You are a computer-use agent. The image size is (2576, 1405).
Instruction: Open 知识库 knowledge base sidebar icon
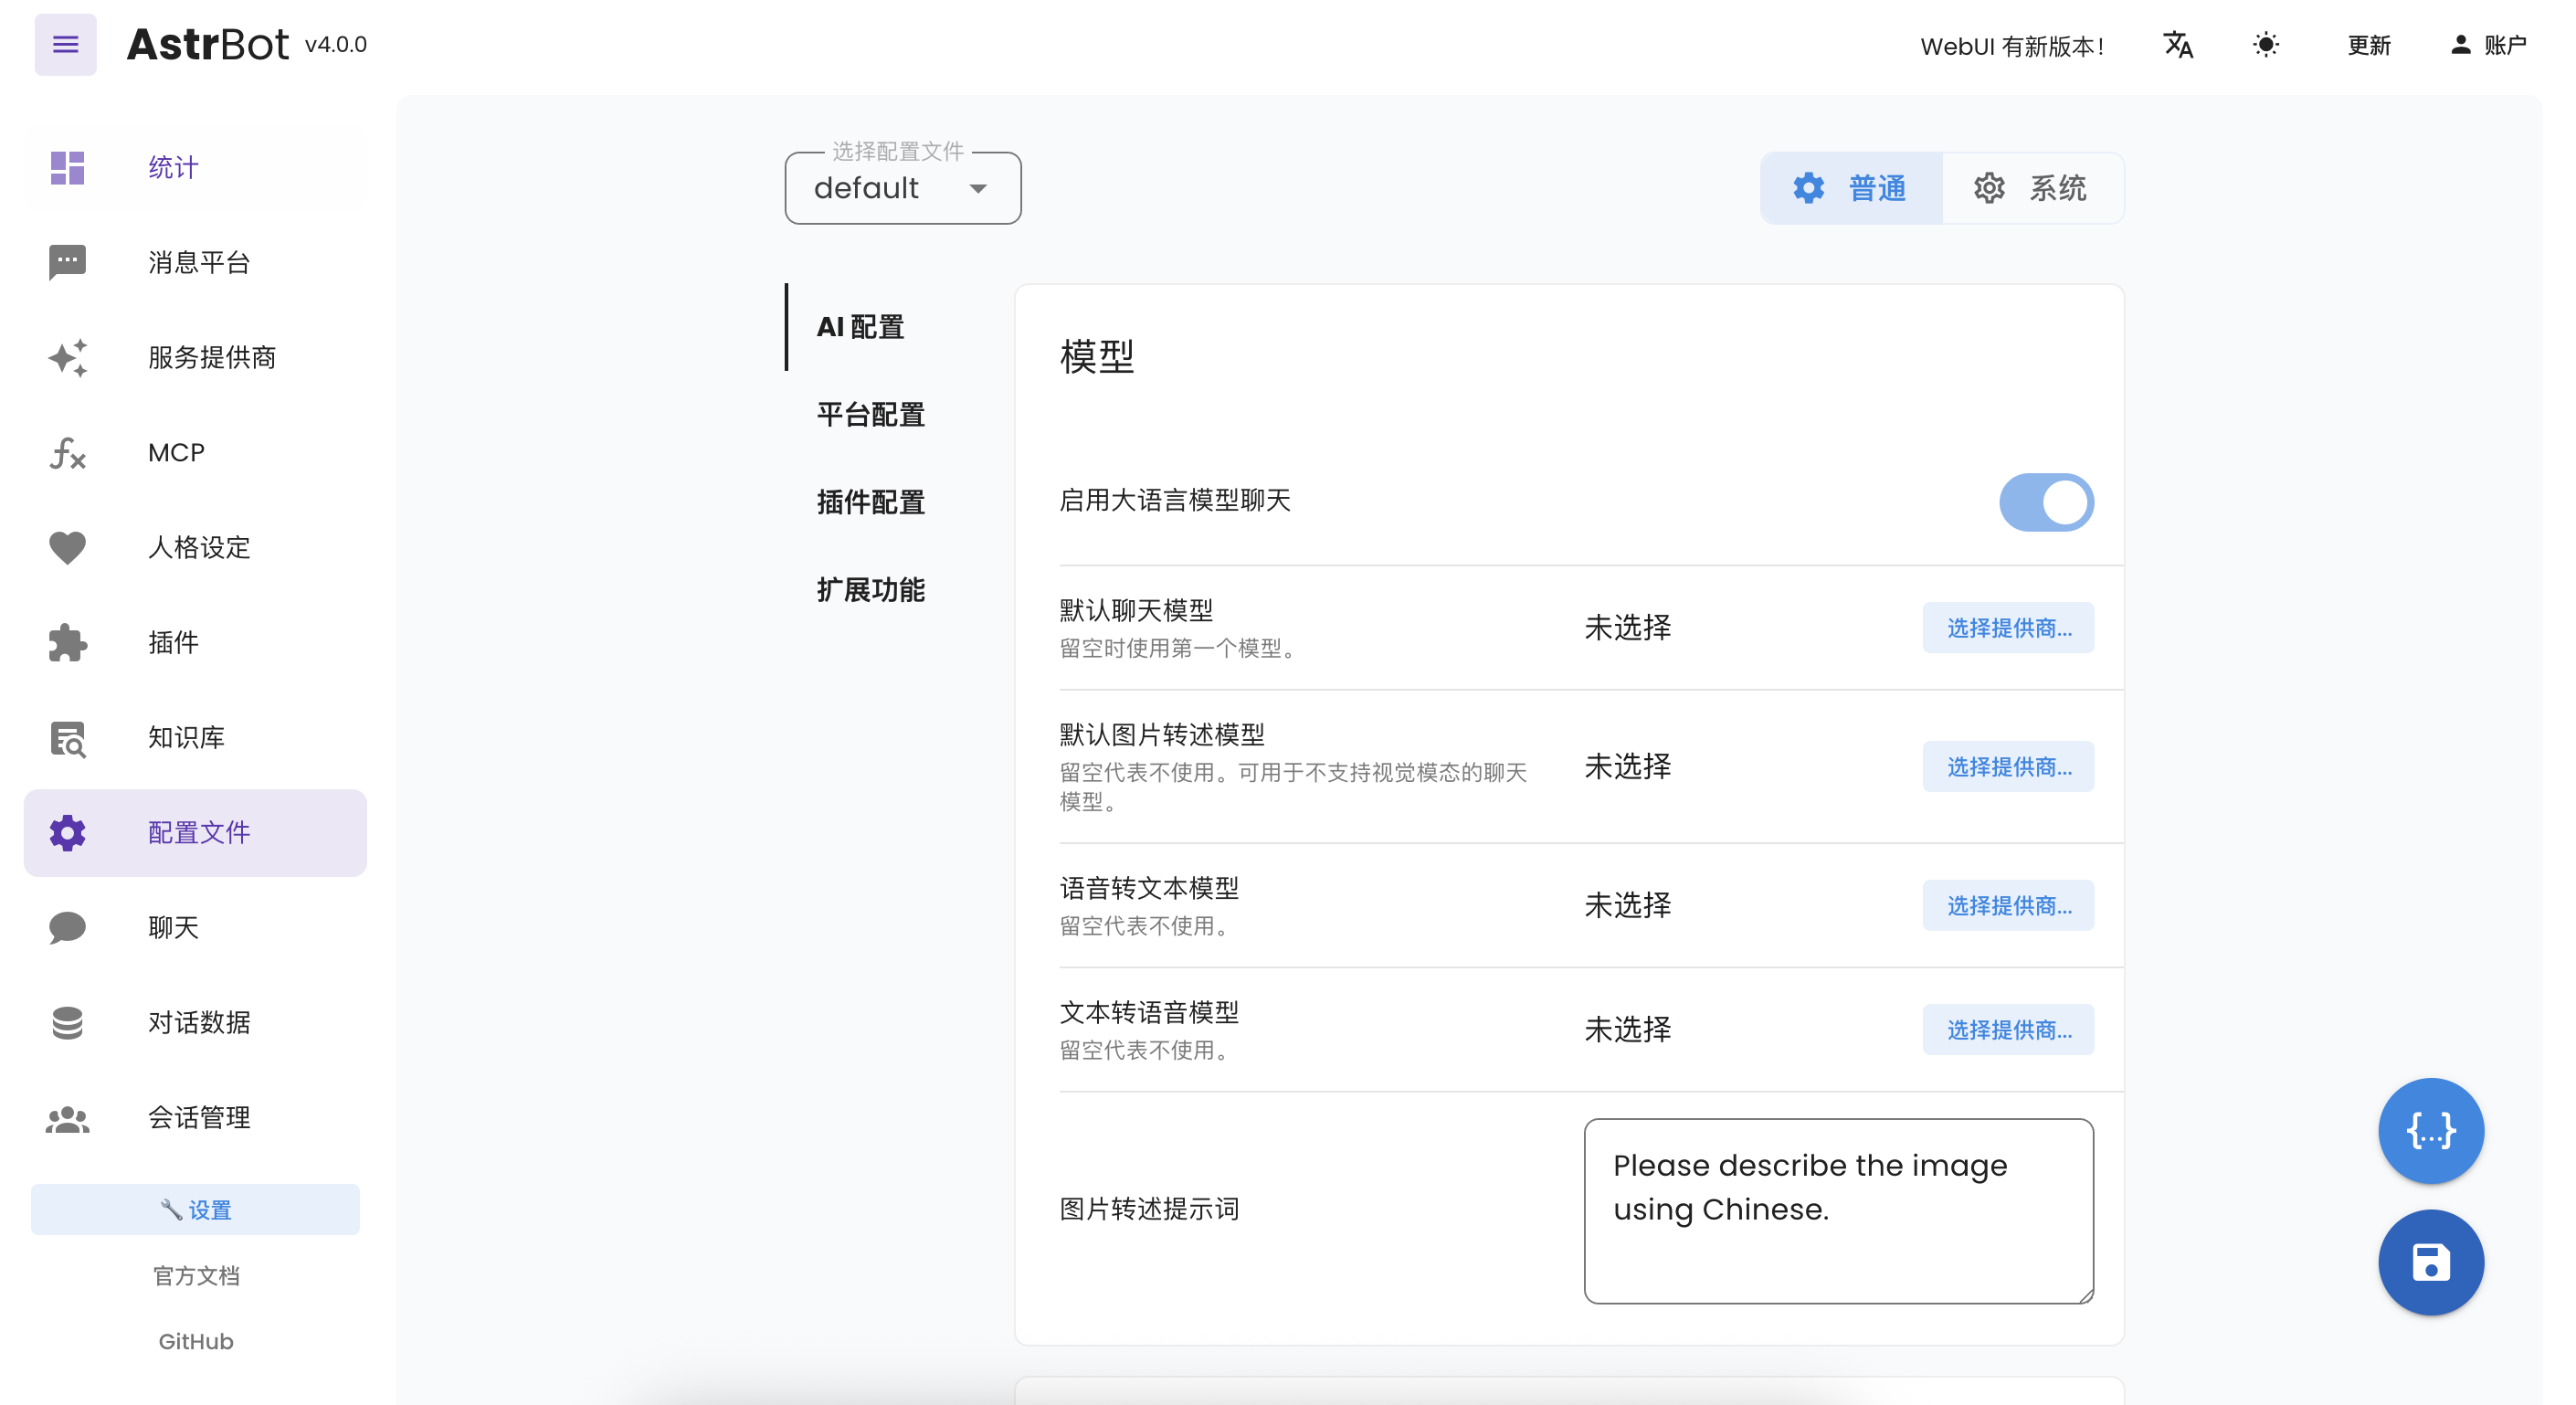pos(67,738)
